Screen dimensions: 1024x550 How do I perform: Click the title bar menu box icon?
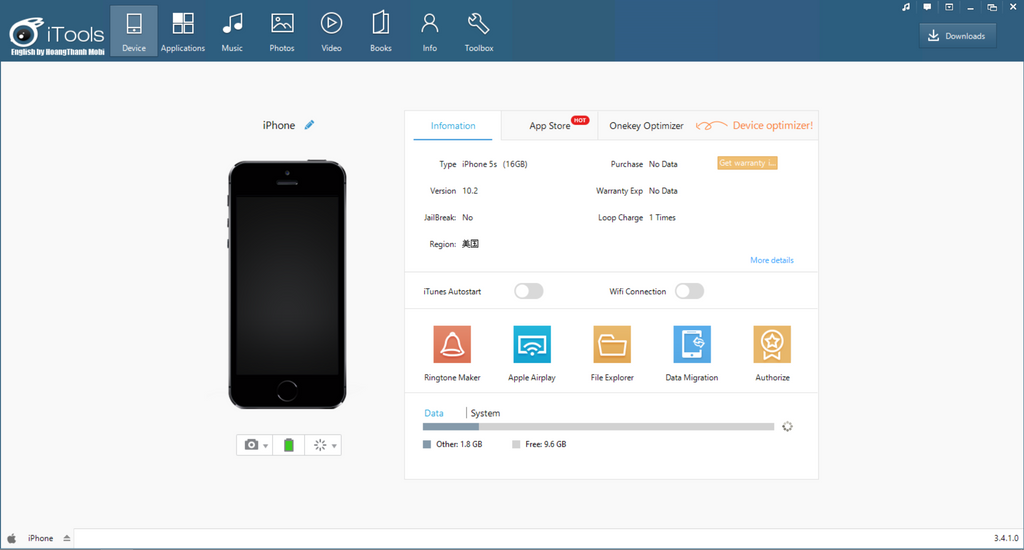click(x=949, y=7)
